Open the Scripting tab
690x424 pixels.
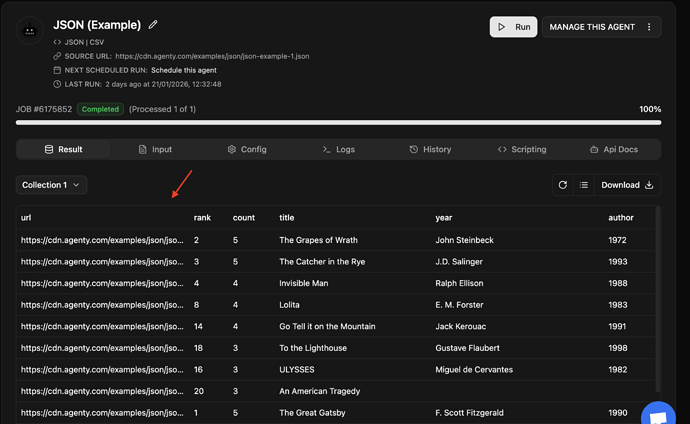pos(522,149)
